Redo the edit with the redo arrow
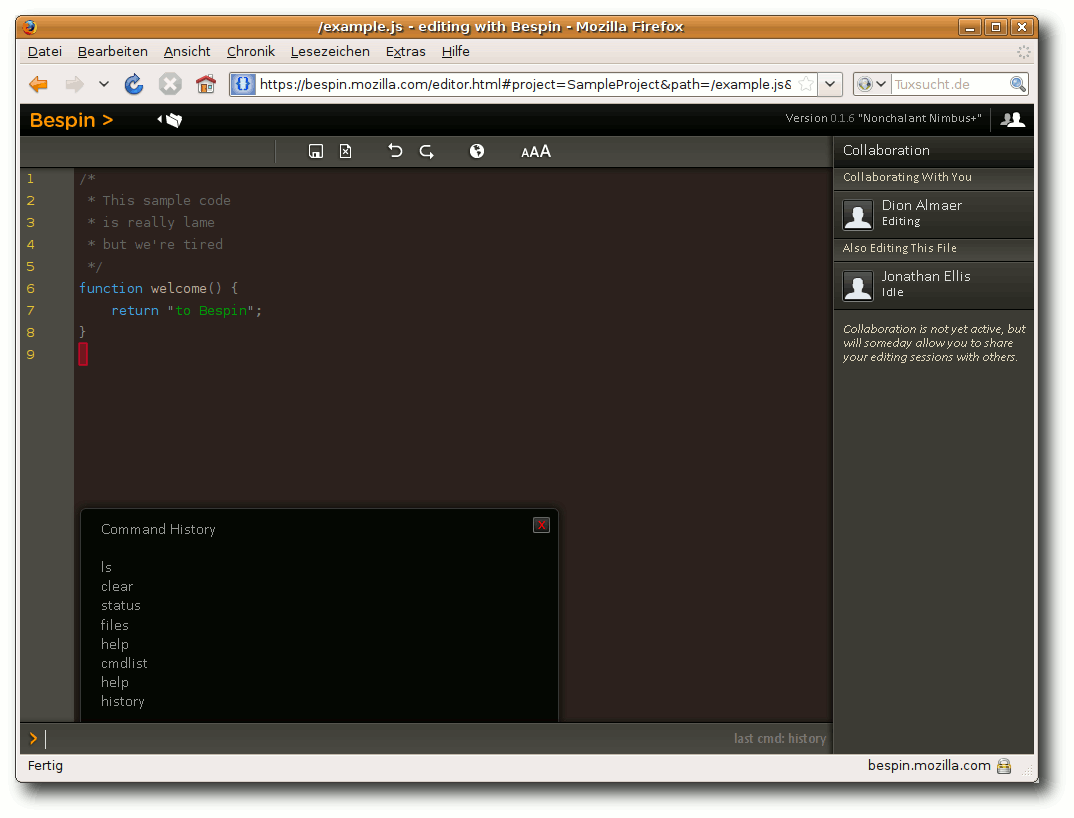The image size is (1074, 818). tap(426, 151)
